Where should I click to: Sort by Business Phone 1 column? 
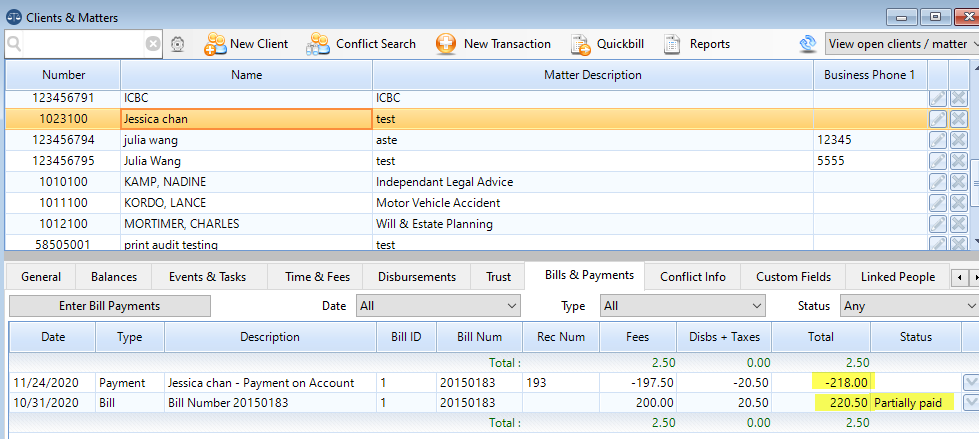[870, 75]
